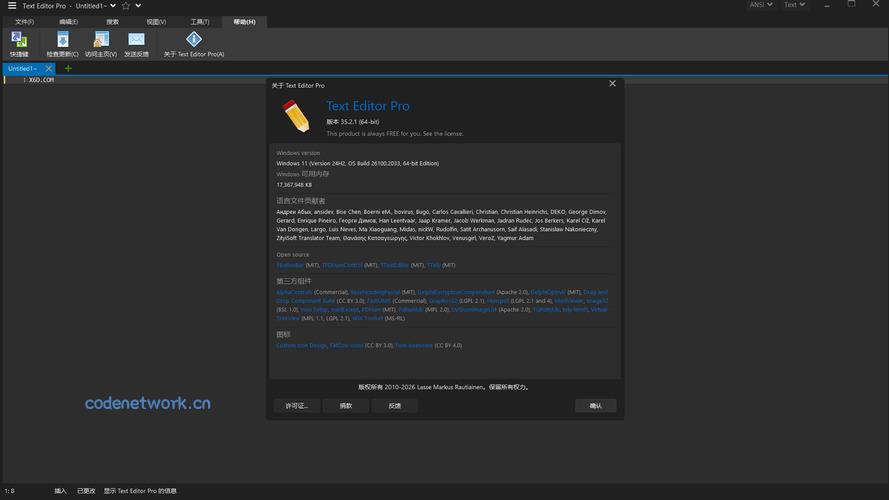Click the License (许可证...) button
This screenshot has width=889, height=500.
tap(297, 406)
